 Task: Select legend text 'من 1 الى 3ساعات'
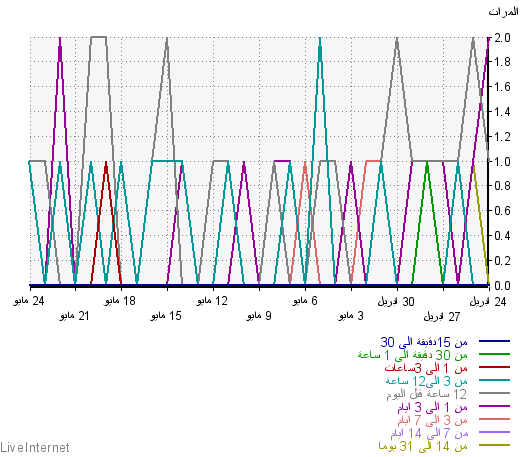click(426, 368)
